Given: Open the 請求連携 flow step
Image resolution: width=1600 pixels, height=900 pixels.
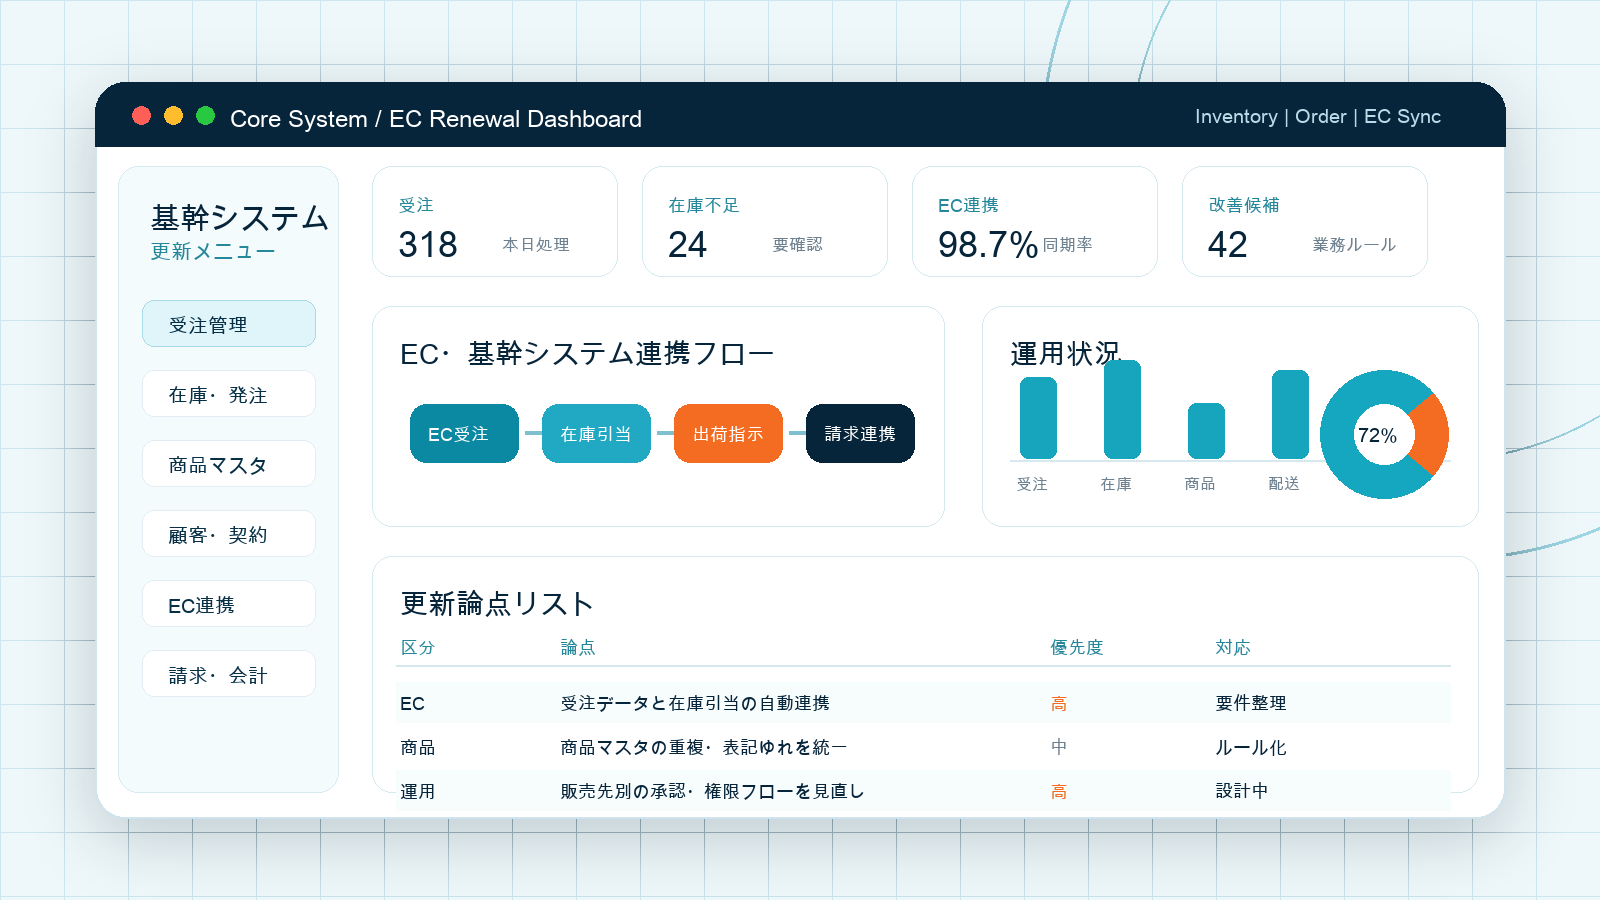Looking at the screenshot, I should [x=860, y=434].
